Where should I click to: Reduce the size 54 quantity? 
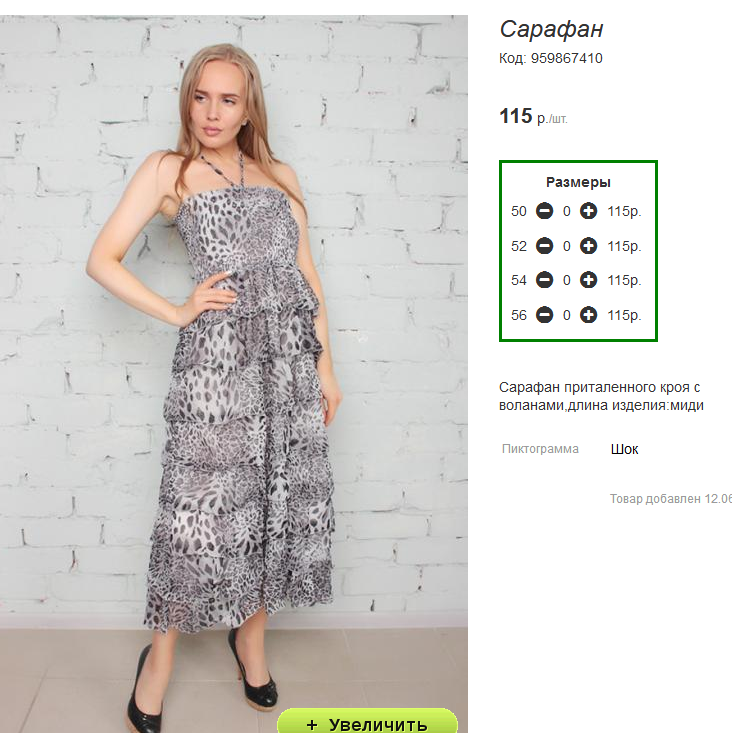click(544, 281)
